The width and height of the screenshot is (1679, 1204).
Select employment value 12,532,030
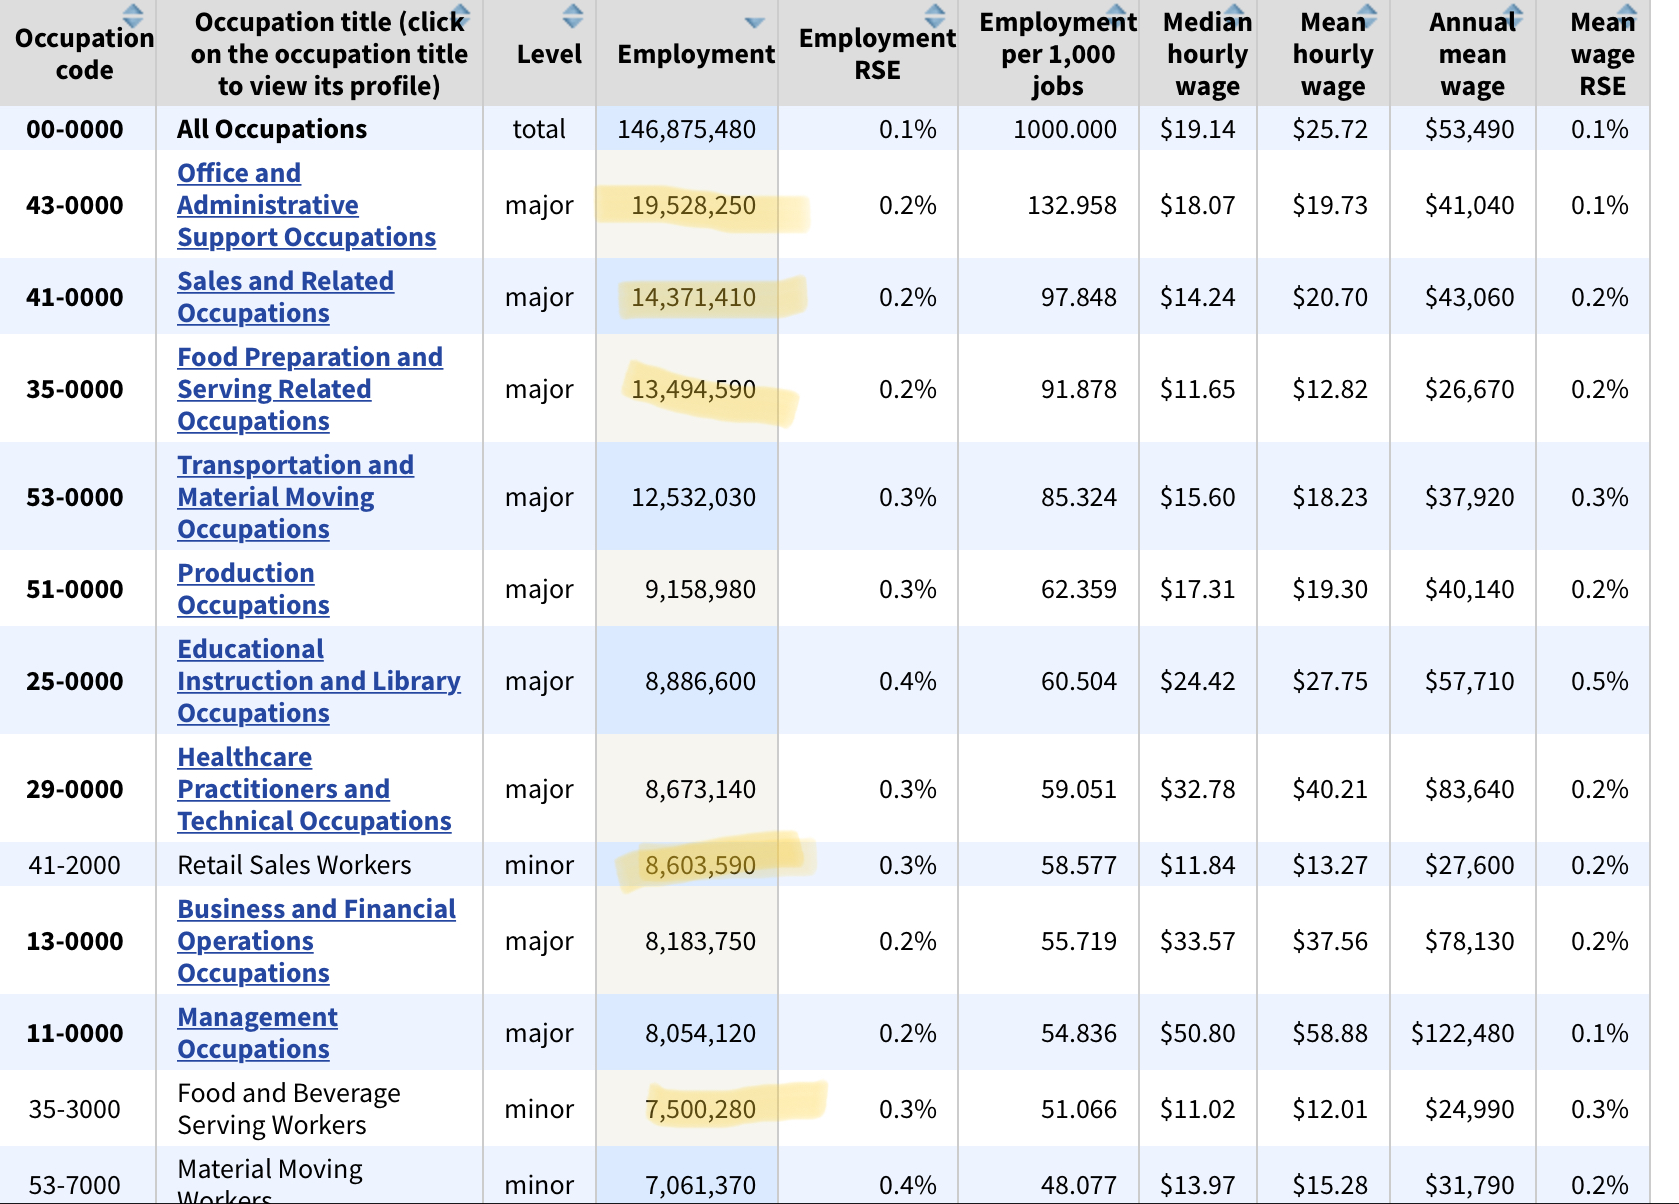pos(693,497)
